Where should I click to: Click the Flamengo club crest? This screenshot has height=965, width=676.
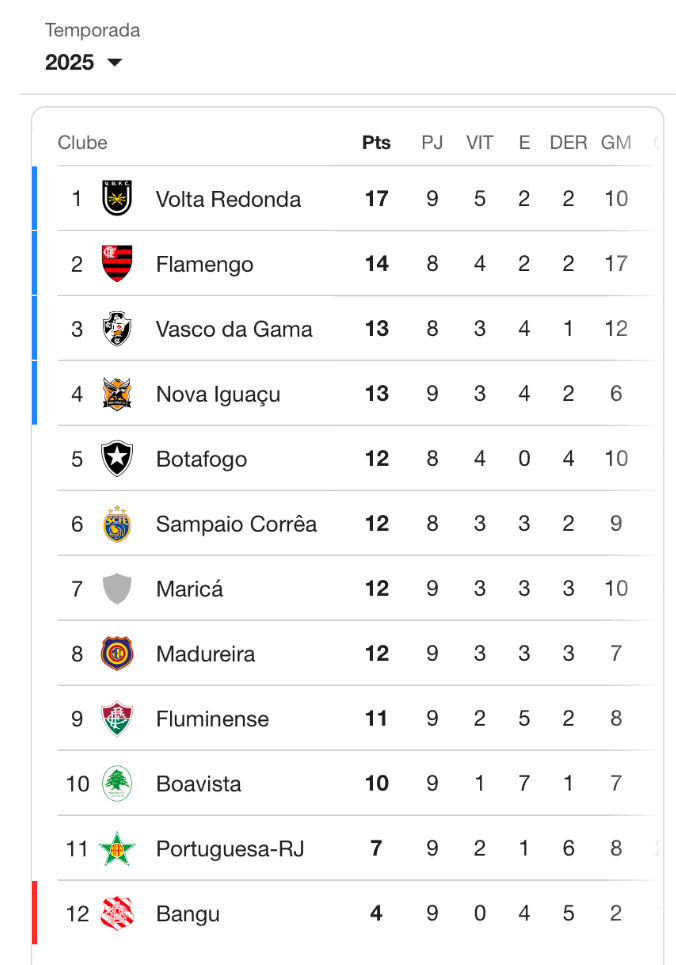click(x=117, y=264)
